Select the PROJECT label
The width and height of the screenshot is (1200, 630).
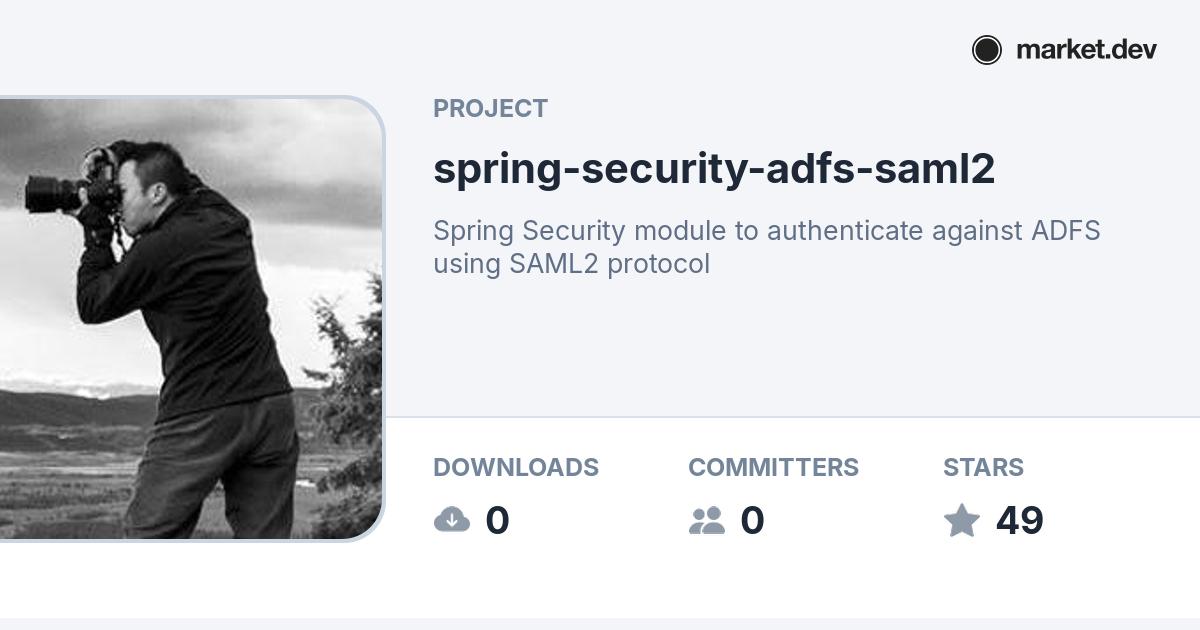[490, 108]
